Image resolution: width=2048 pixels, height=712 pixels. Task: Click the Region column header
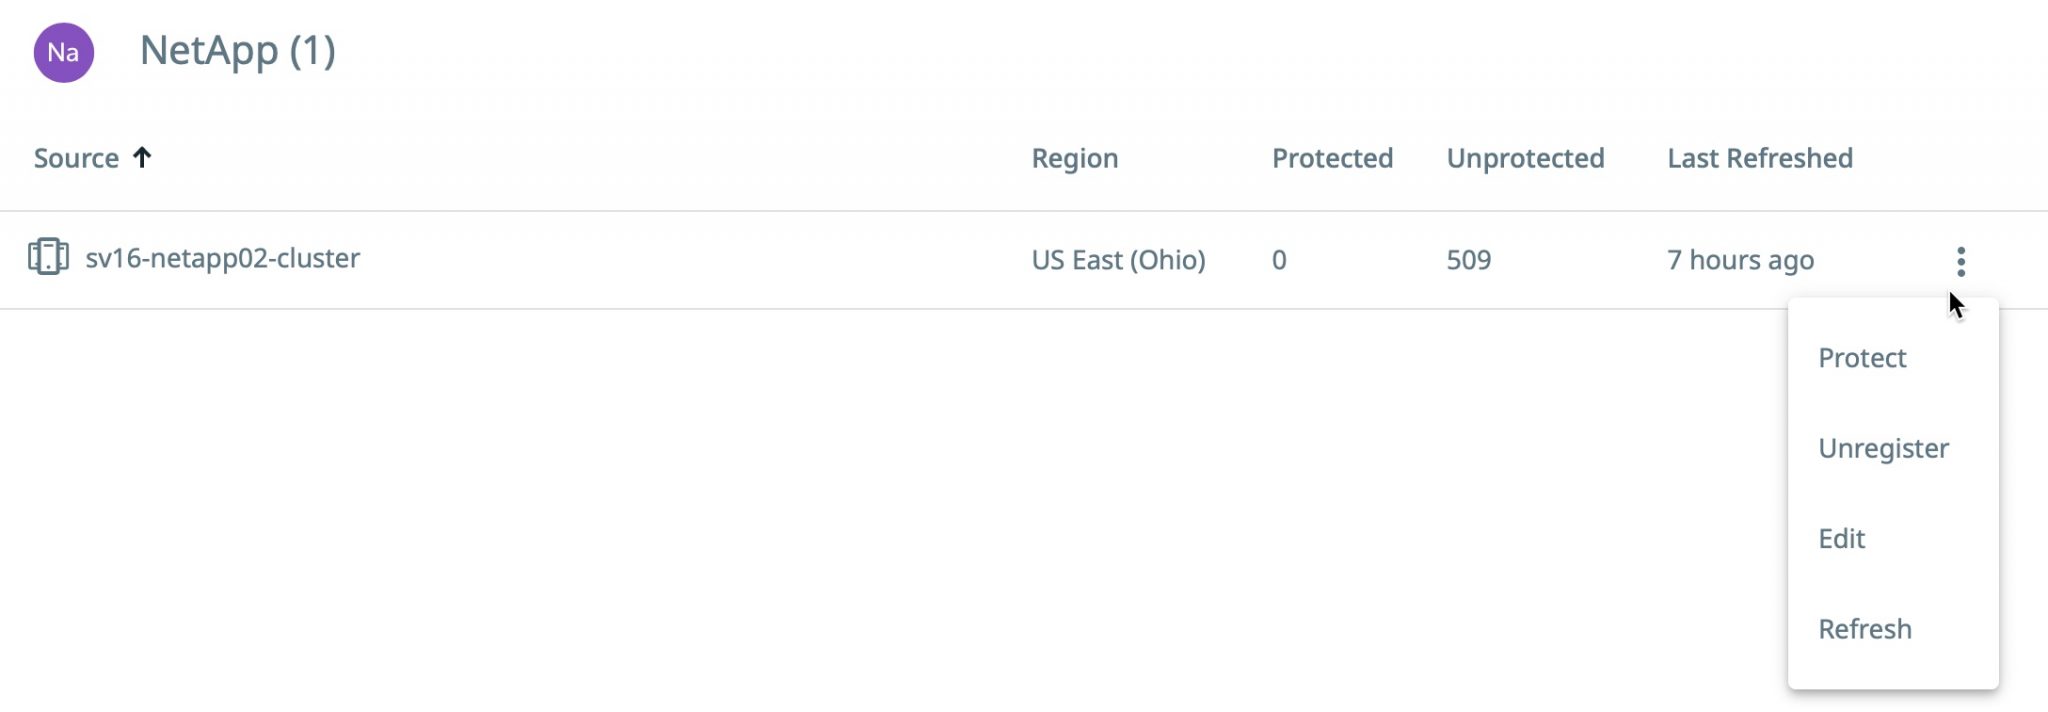pos(1074,158)
